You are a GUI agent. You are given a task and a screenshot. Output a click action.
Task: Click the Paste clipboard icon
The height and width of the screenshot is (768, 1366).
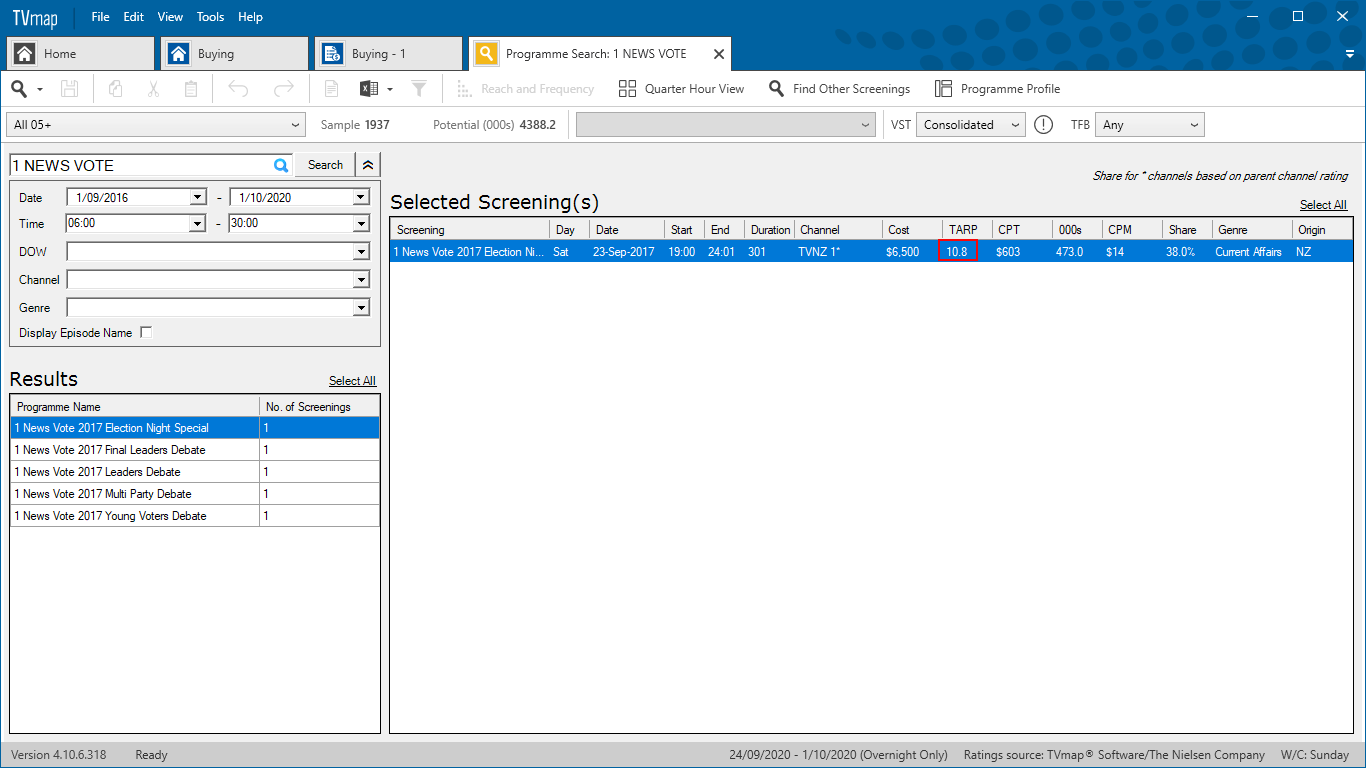click(191, 89)
